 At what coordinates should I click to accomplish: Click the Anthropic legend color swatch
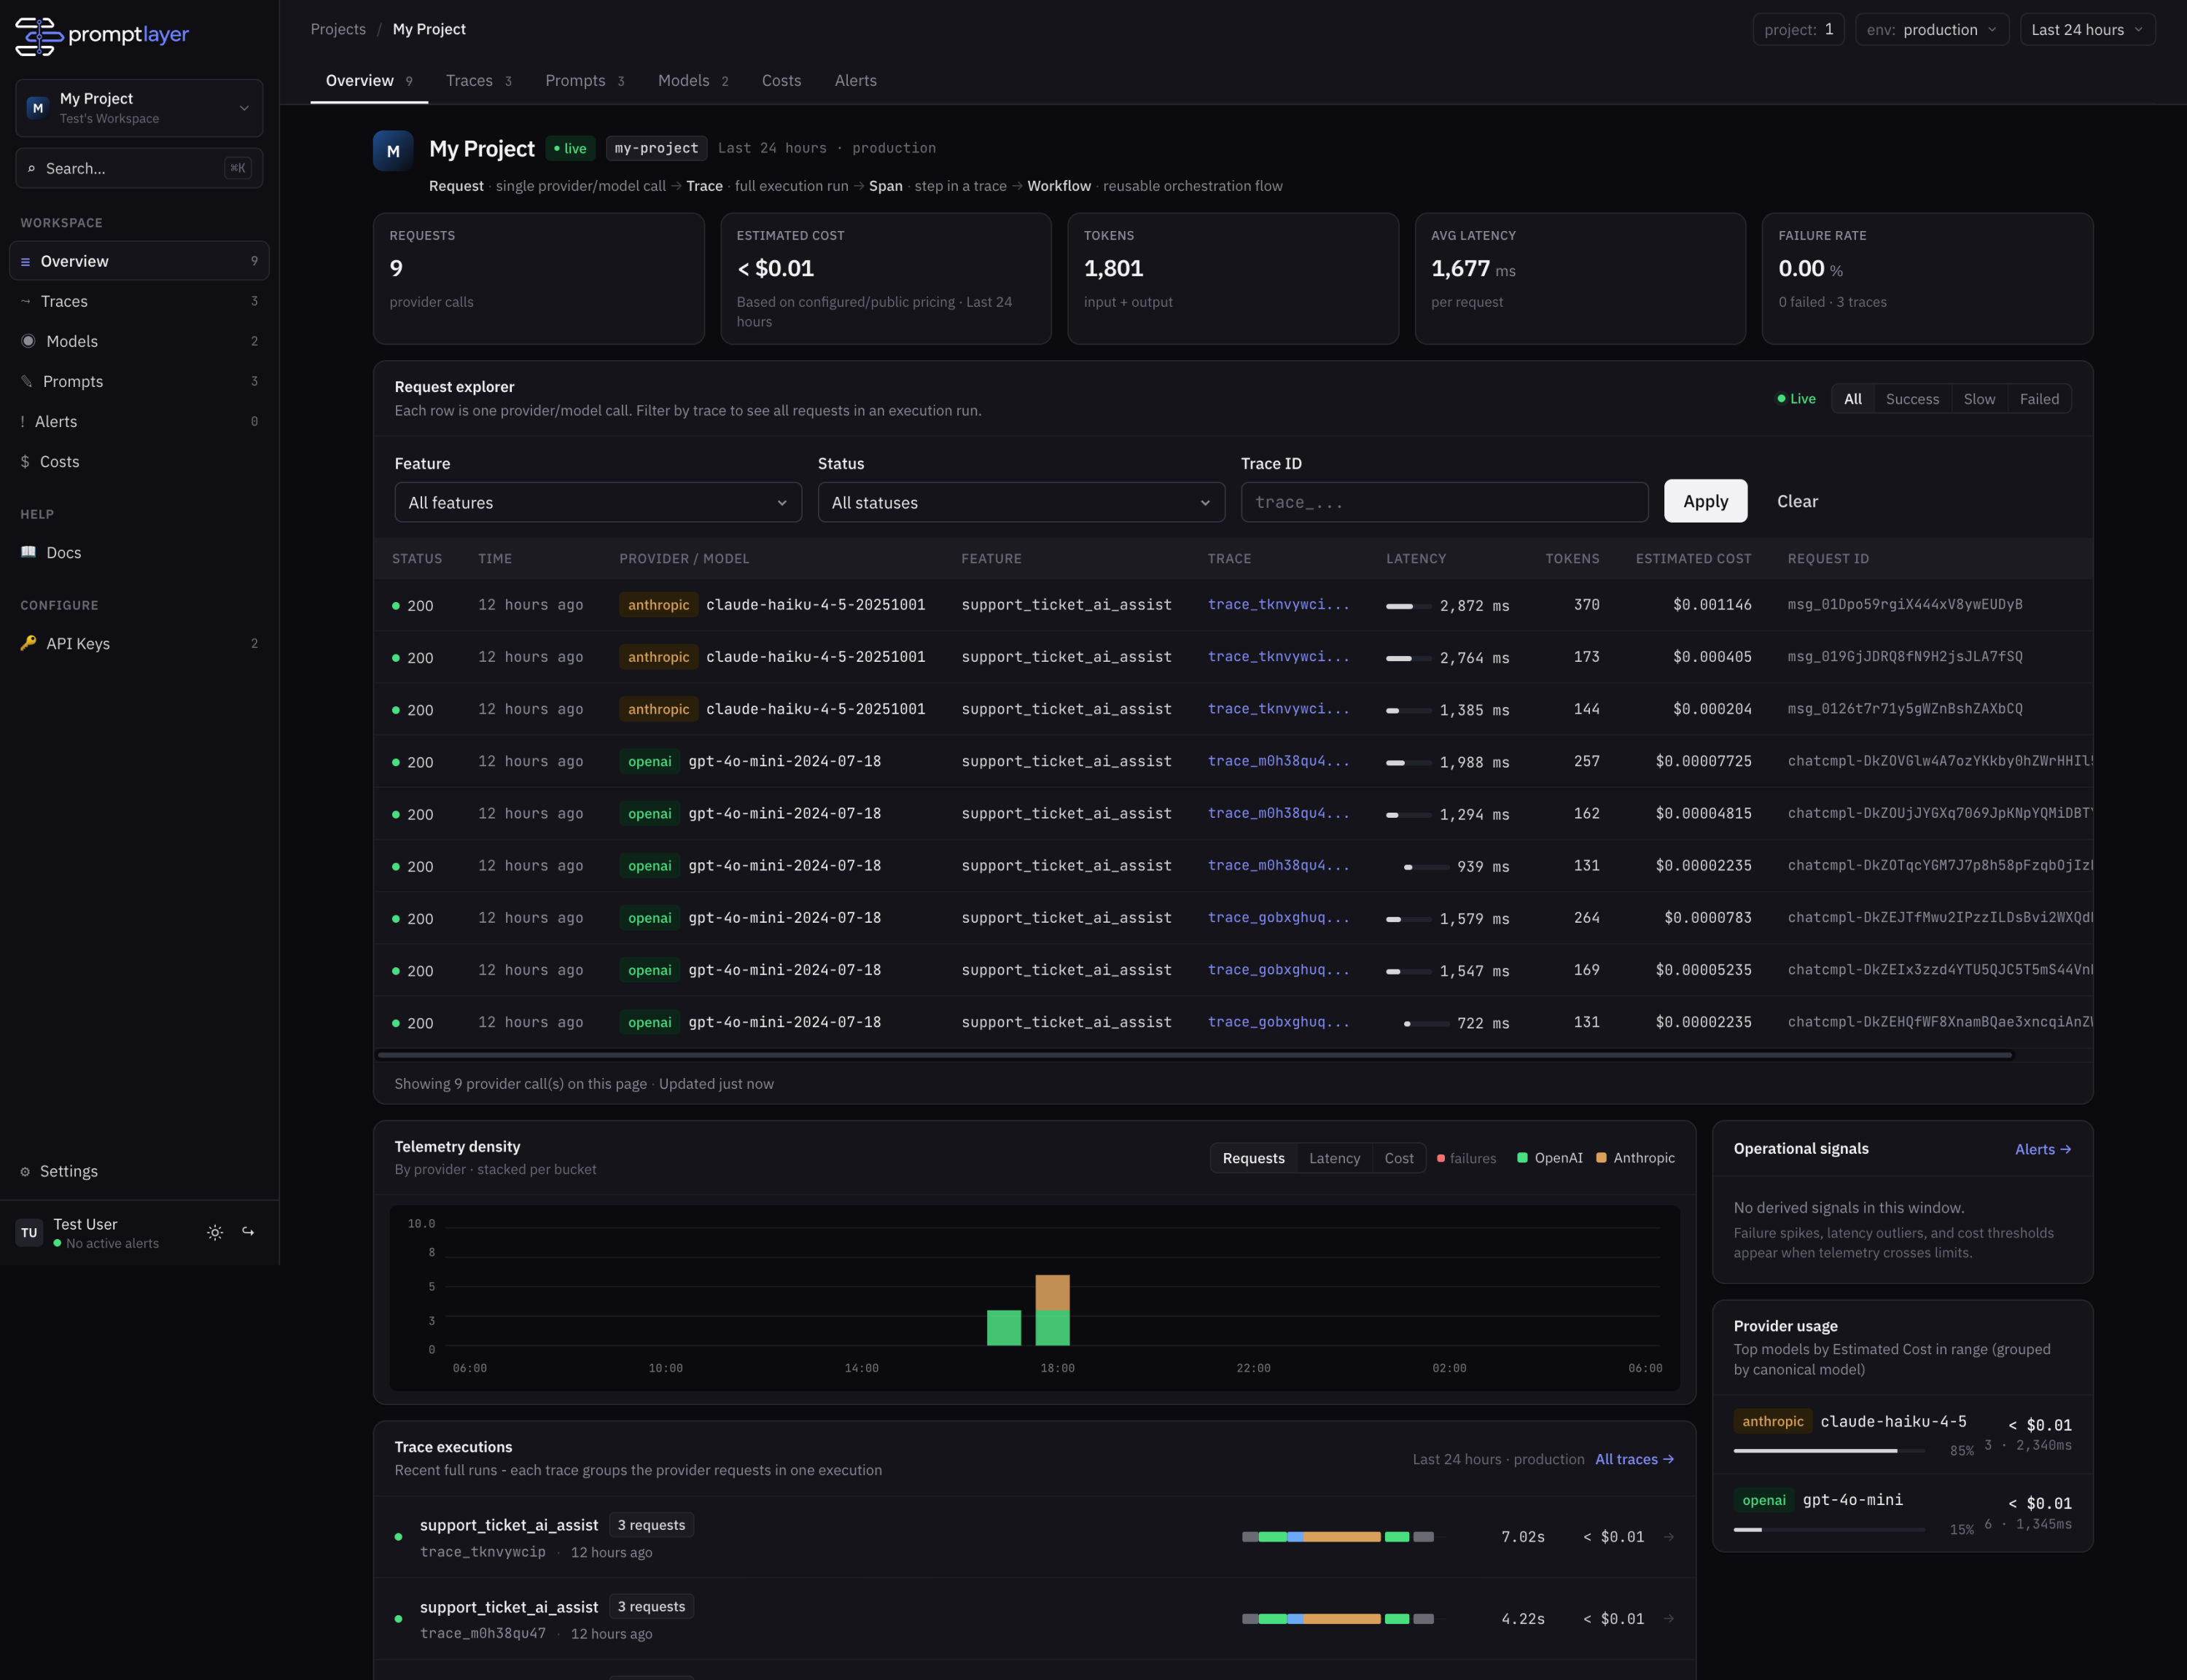coord(1601,1158)
